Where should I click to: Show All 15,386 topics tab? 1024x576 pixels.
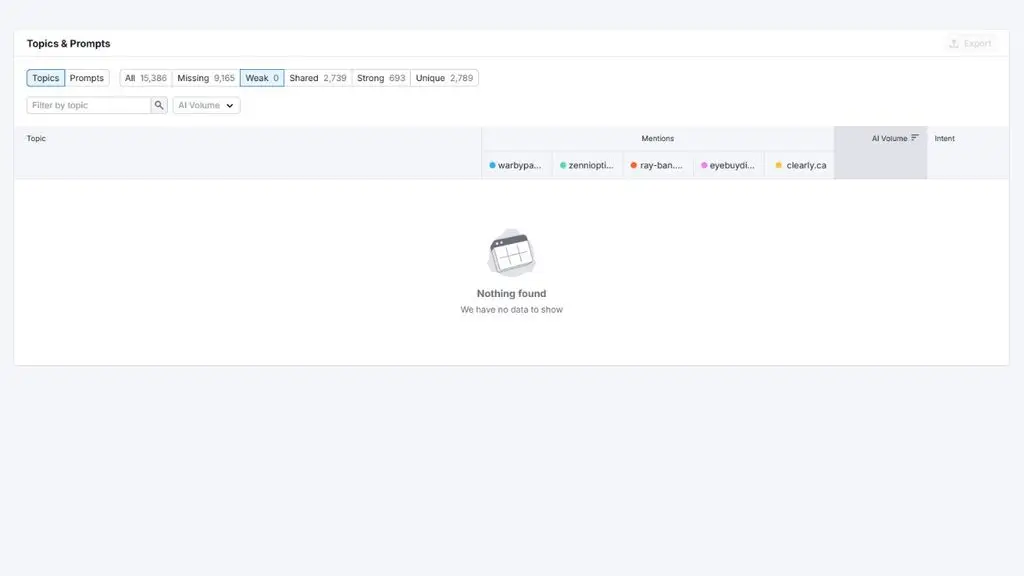[146, 78]
